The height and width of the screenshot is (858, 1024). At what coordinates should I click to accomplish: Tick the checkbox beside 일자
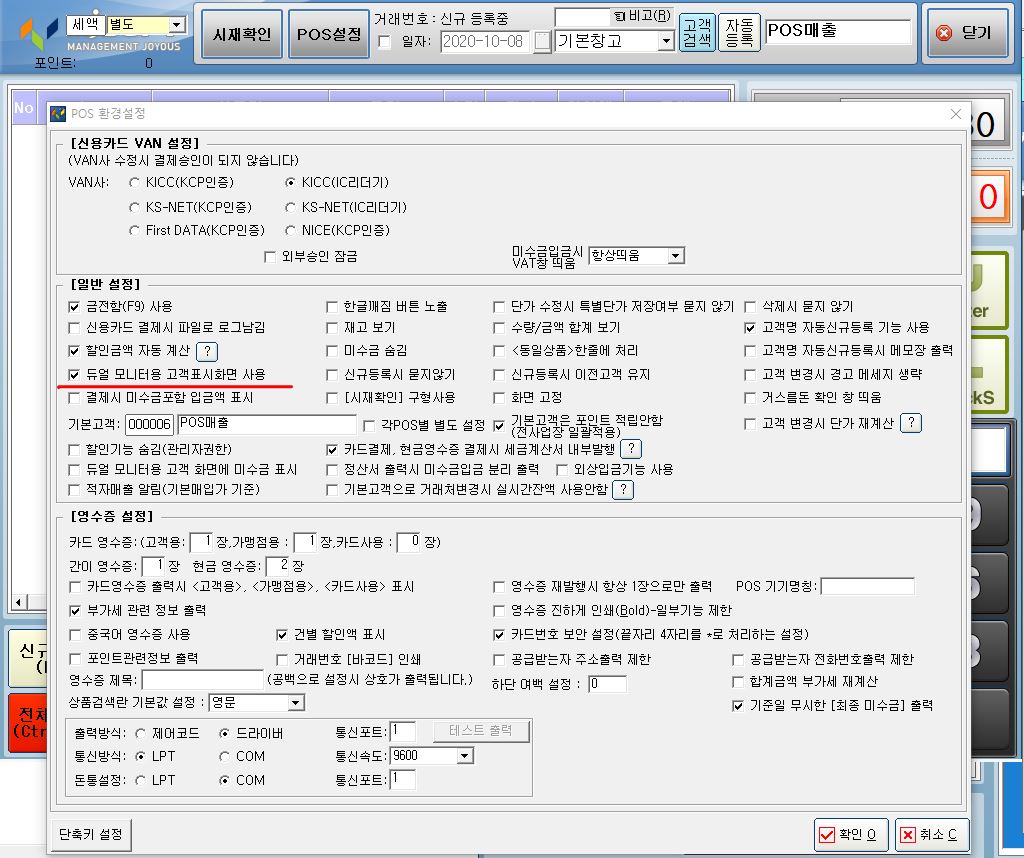[385, 42]
